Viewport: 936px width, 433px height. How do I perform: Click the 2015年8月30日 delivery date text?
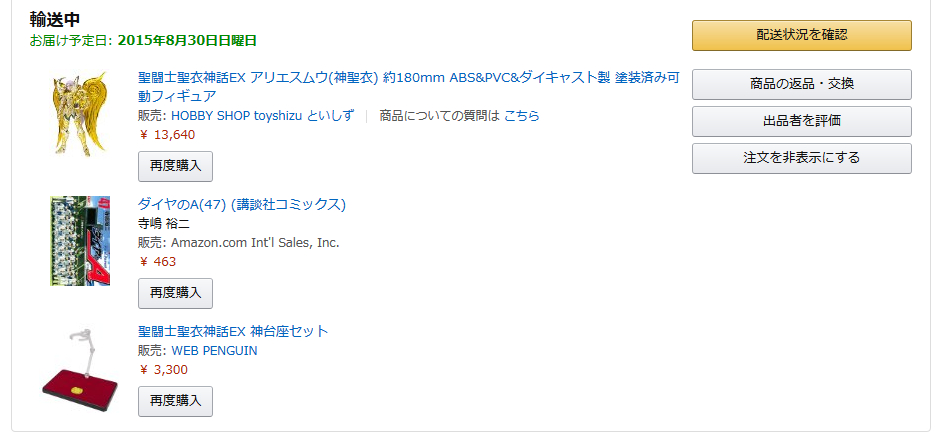point(187,41)
